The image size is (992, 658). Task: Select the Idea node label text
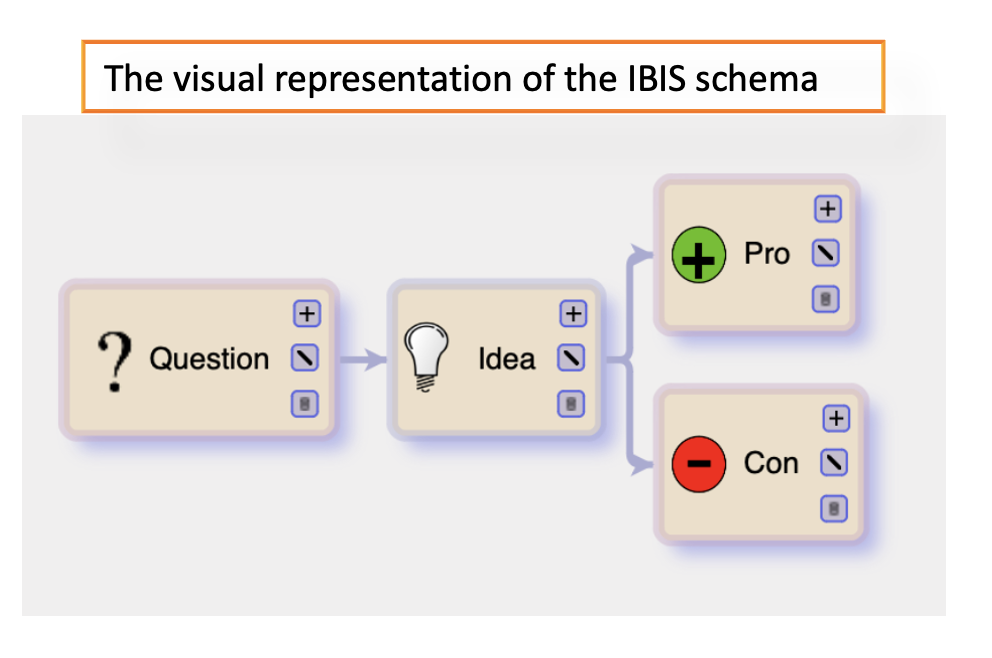click(506, 359)
